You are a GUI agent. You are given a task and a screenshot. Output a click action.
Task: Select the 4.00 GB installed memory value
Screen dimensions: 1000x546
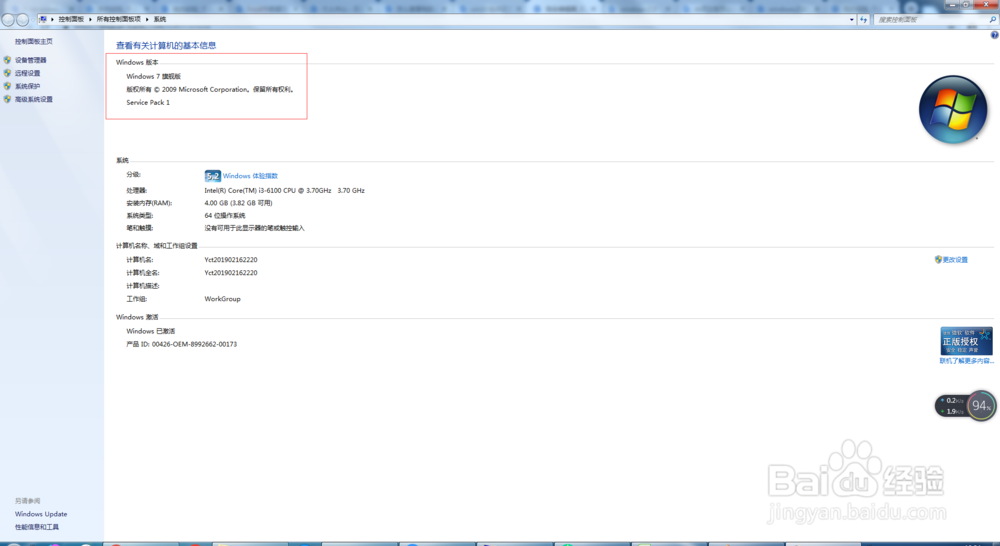click(239, 203)
